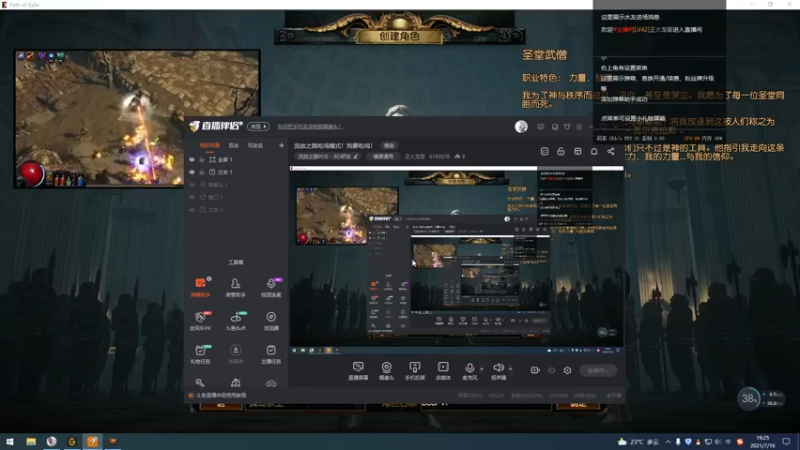Click the stream status button bottom right
This screenshot has height=450, width=800.
pos(598,370)
